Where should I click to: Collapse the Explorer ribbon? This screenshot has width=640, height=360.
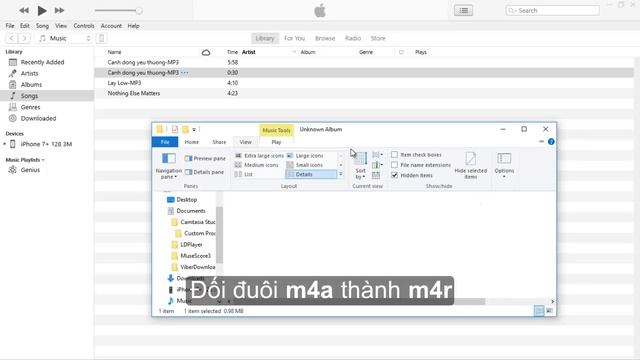(x=541, y=142)
